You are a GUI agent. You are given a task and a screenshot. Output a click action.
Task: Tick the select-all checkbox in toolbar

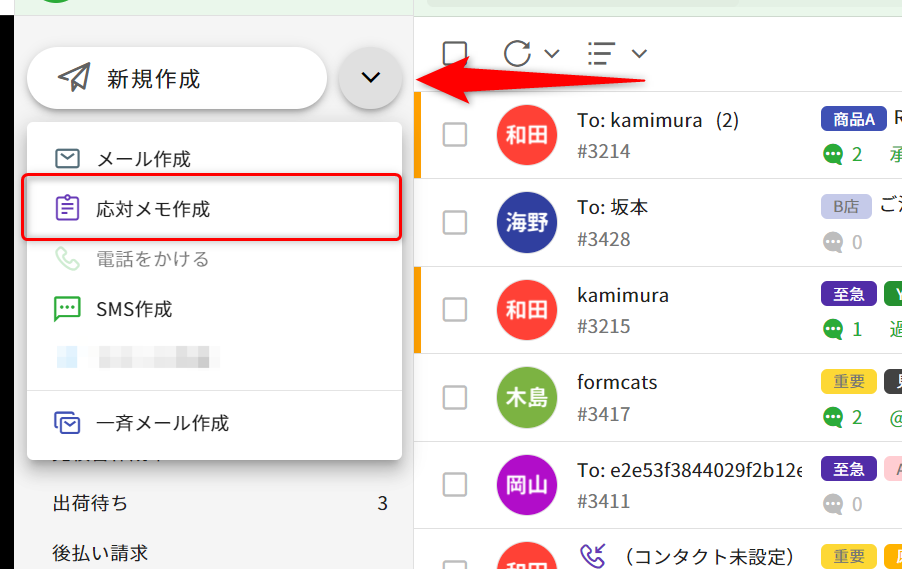tap(455, 53)
